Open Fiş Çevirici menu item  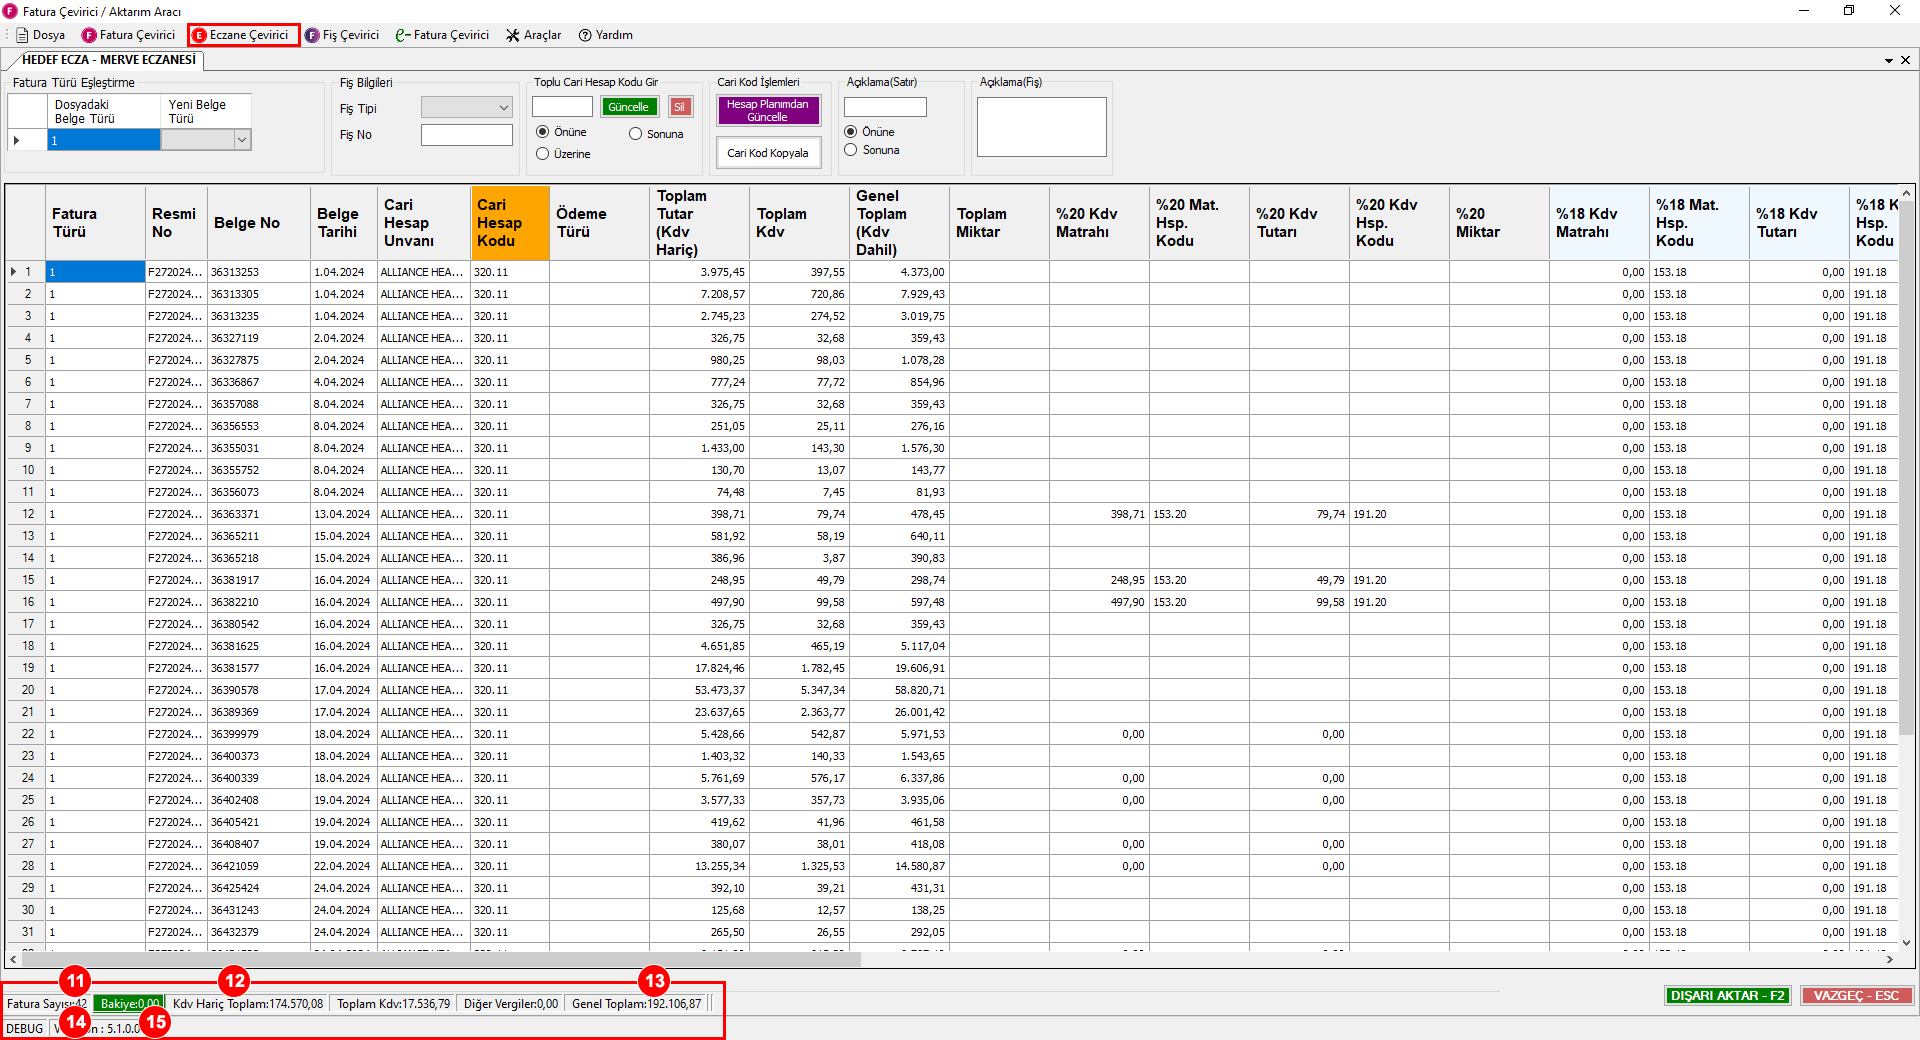pos(342,35)
